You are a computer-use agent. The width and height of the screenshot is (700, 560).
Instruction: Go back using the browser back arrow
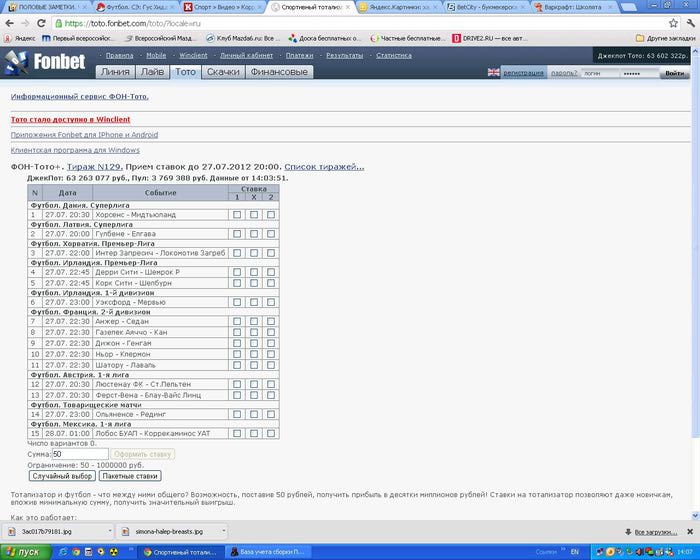9,23
